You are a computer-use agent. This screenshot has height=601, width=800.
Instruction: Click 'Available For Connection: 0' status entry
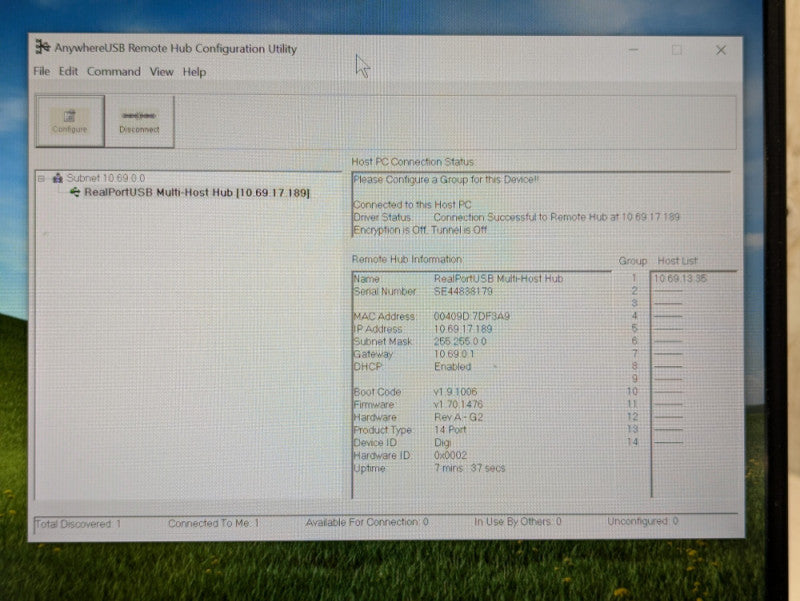point(367,522)
